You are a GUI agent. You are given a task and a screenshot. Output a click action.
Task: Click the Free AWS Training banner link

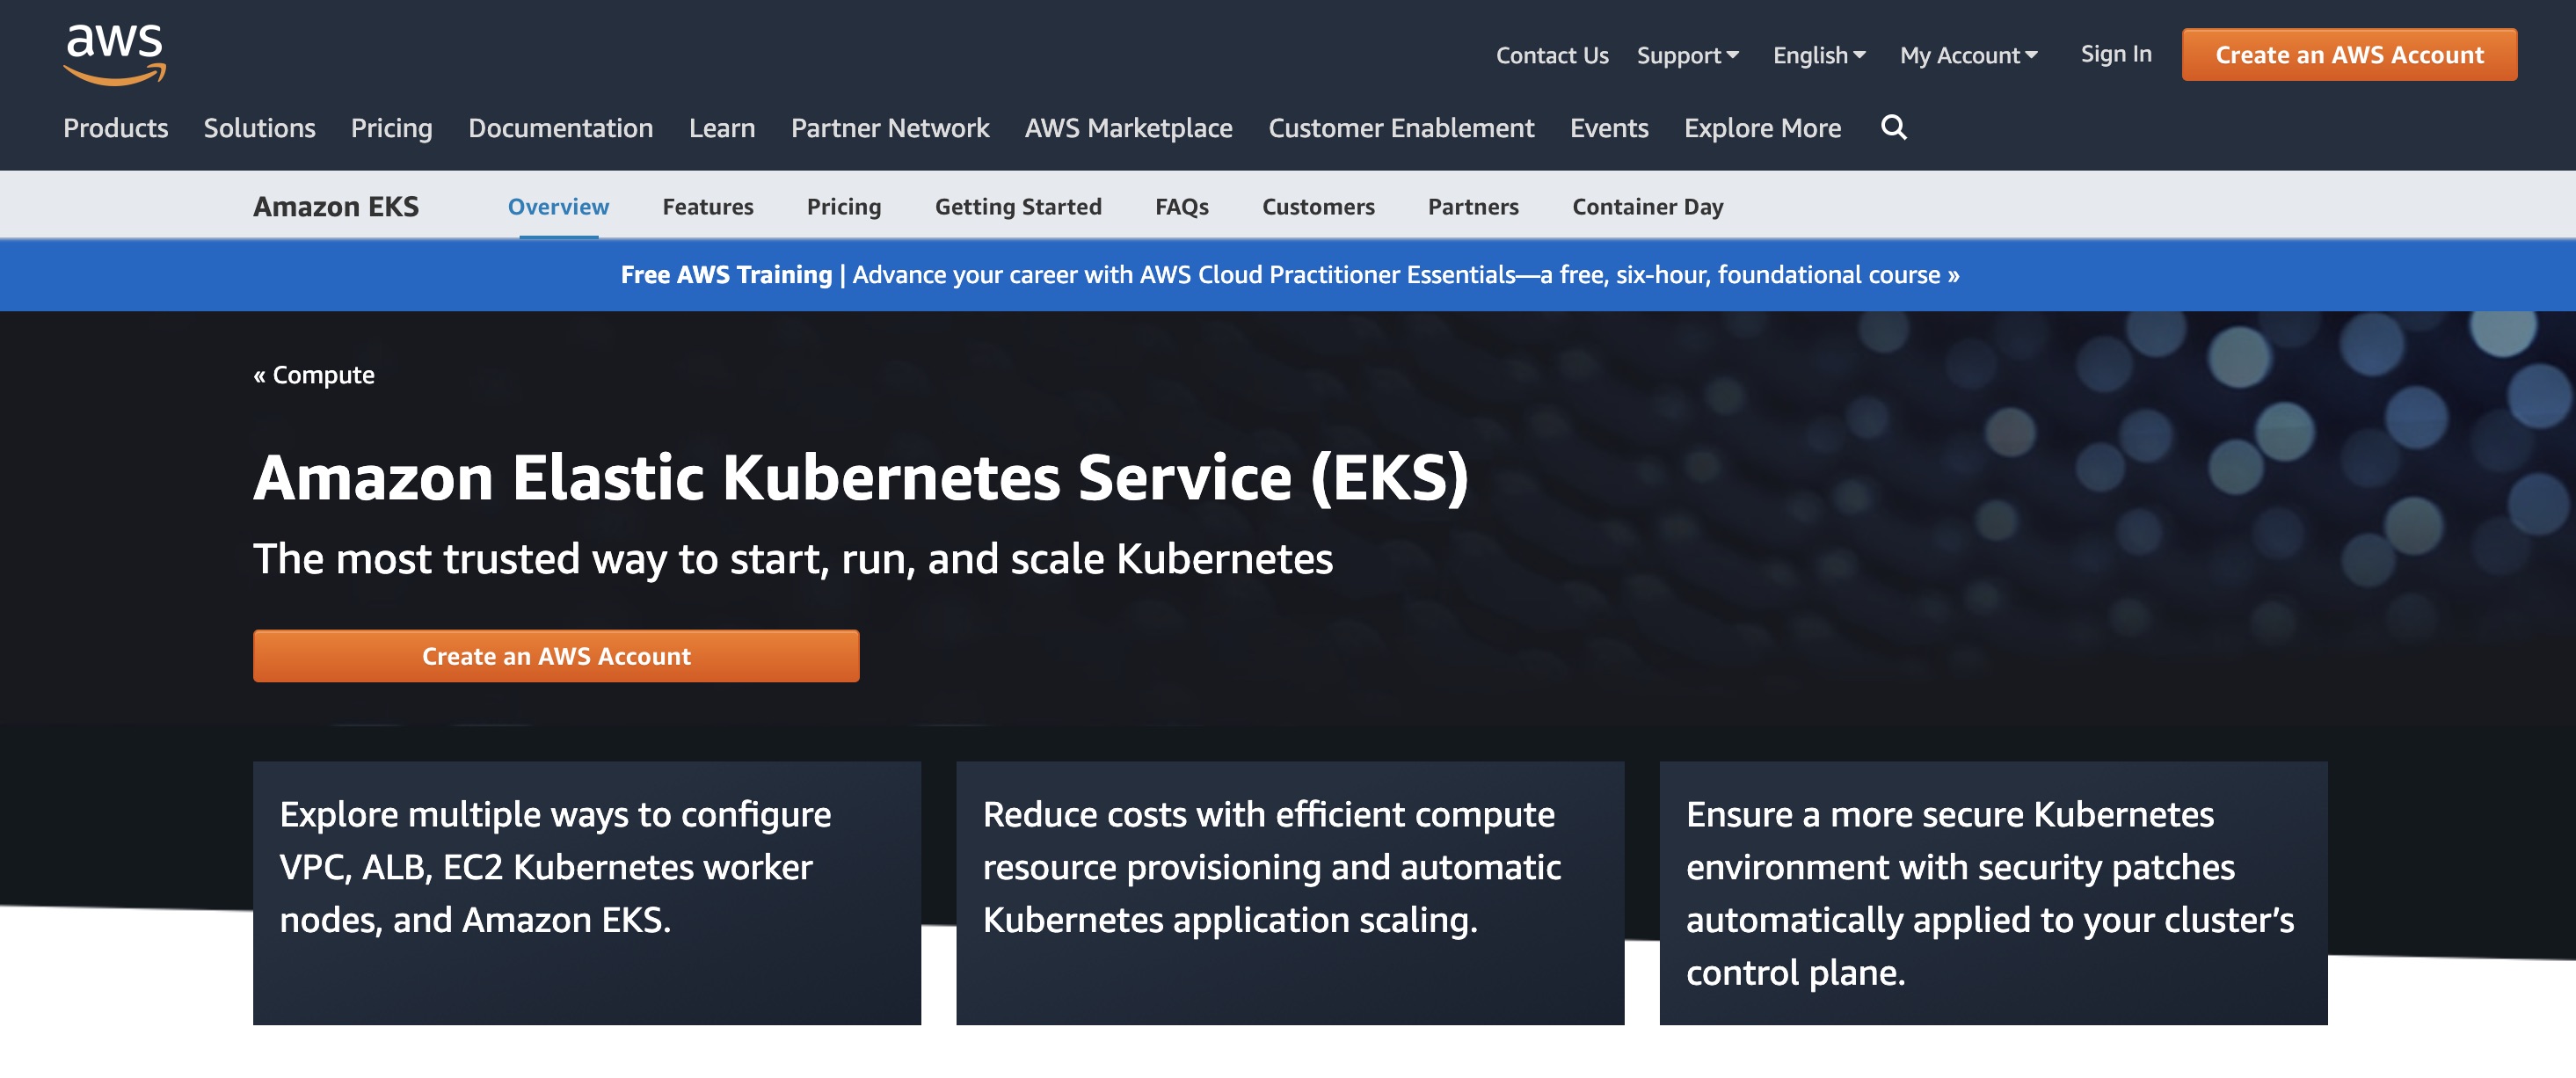1290,274
